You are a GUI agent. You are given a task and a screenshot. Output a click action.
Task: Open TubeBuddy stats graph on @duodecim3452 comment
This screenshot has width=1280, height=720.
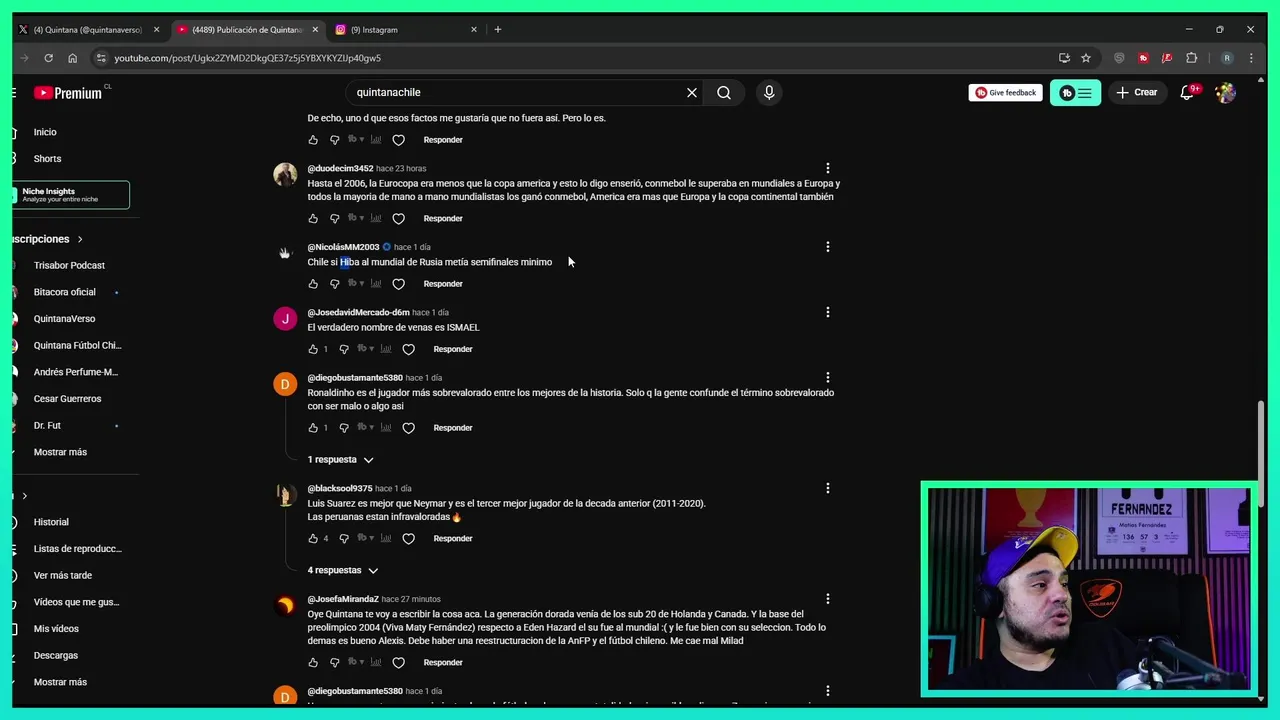(376, 218)
